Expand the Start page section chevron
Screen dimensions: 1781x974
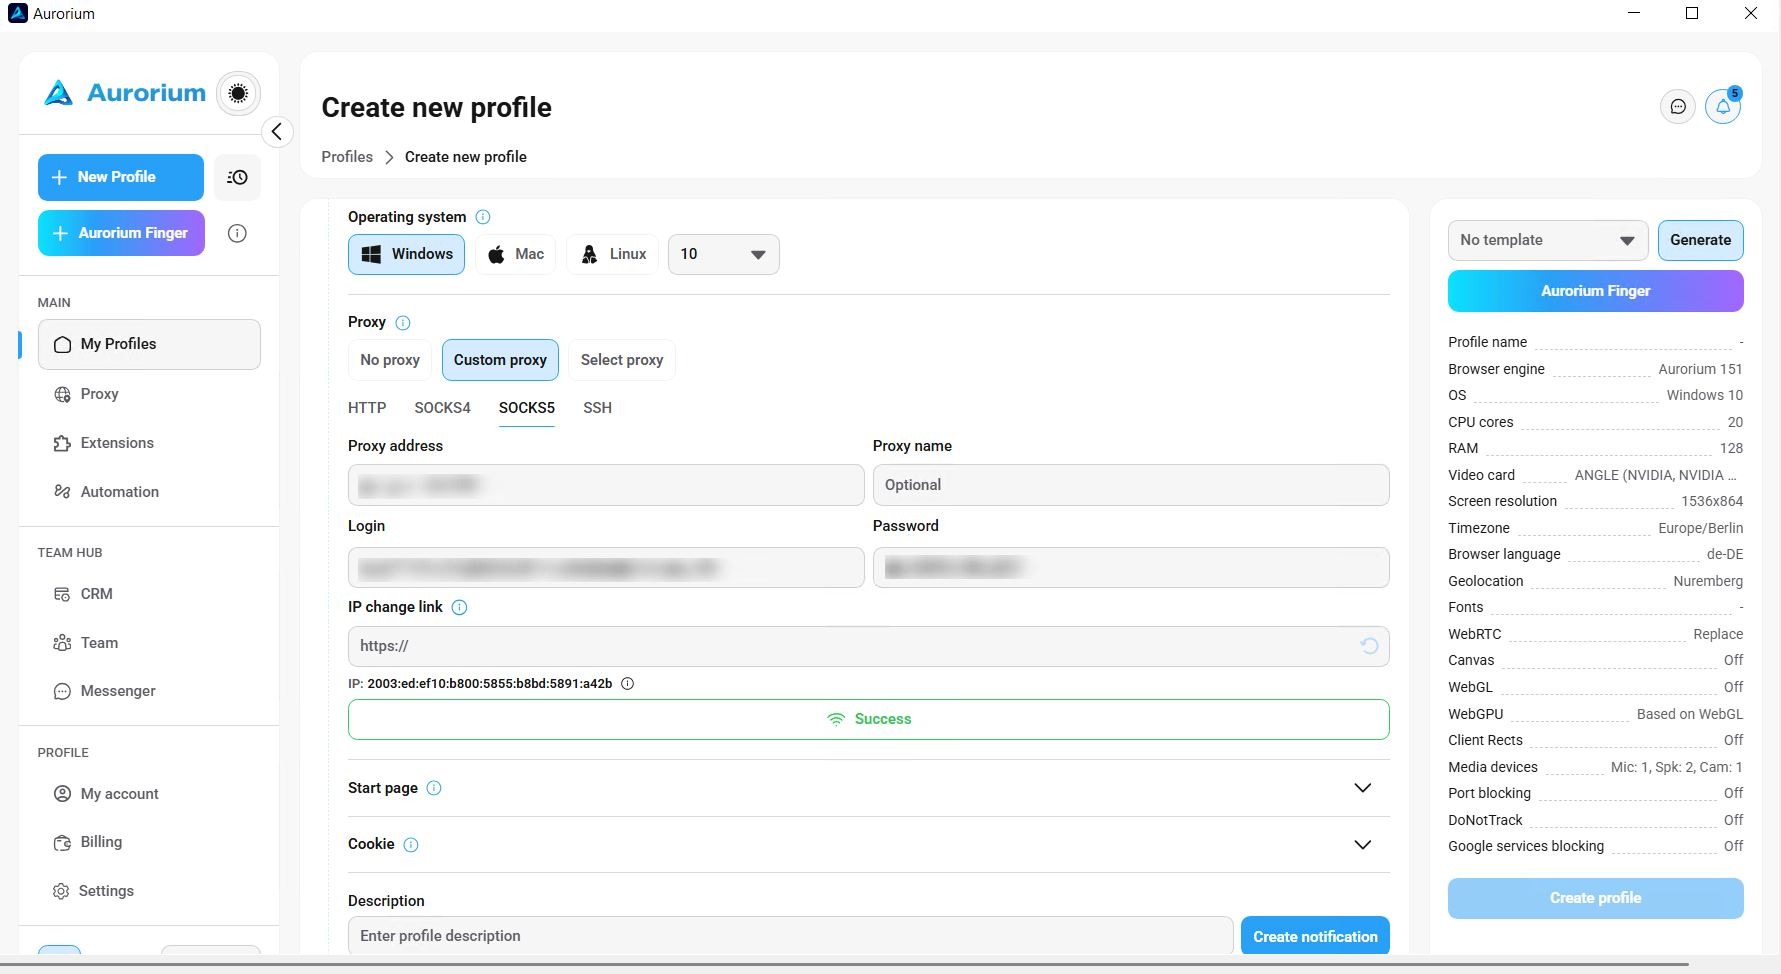pos(1362,788)
